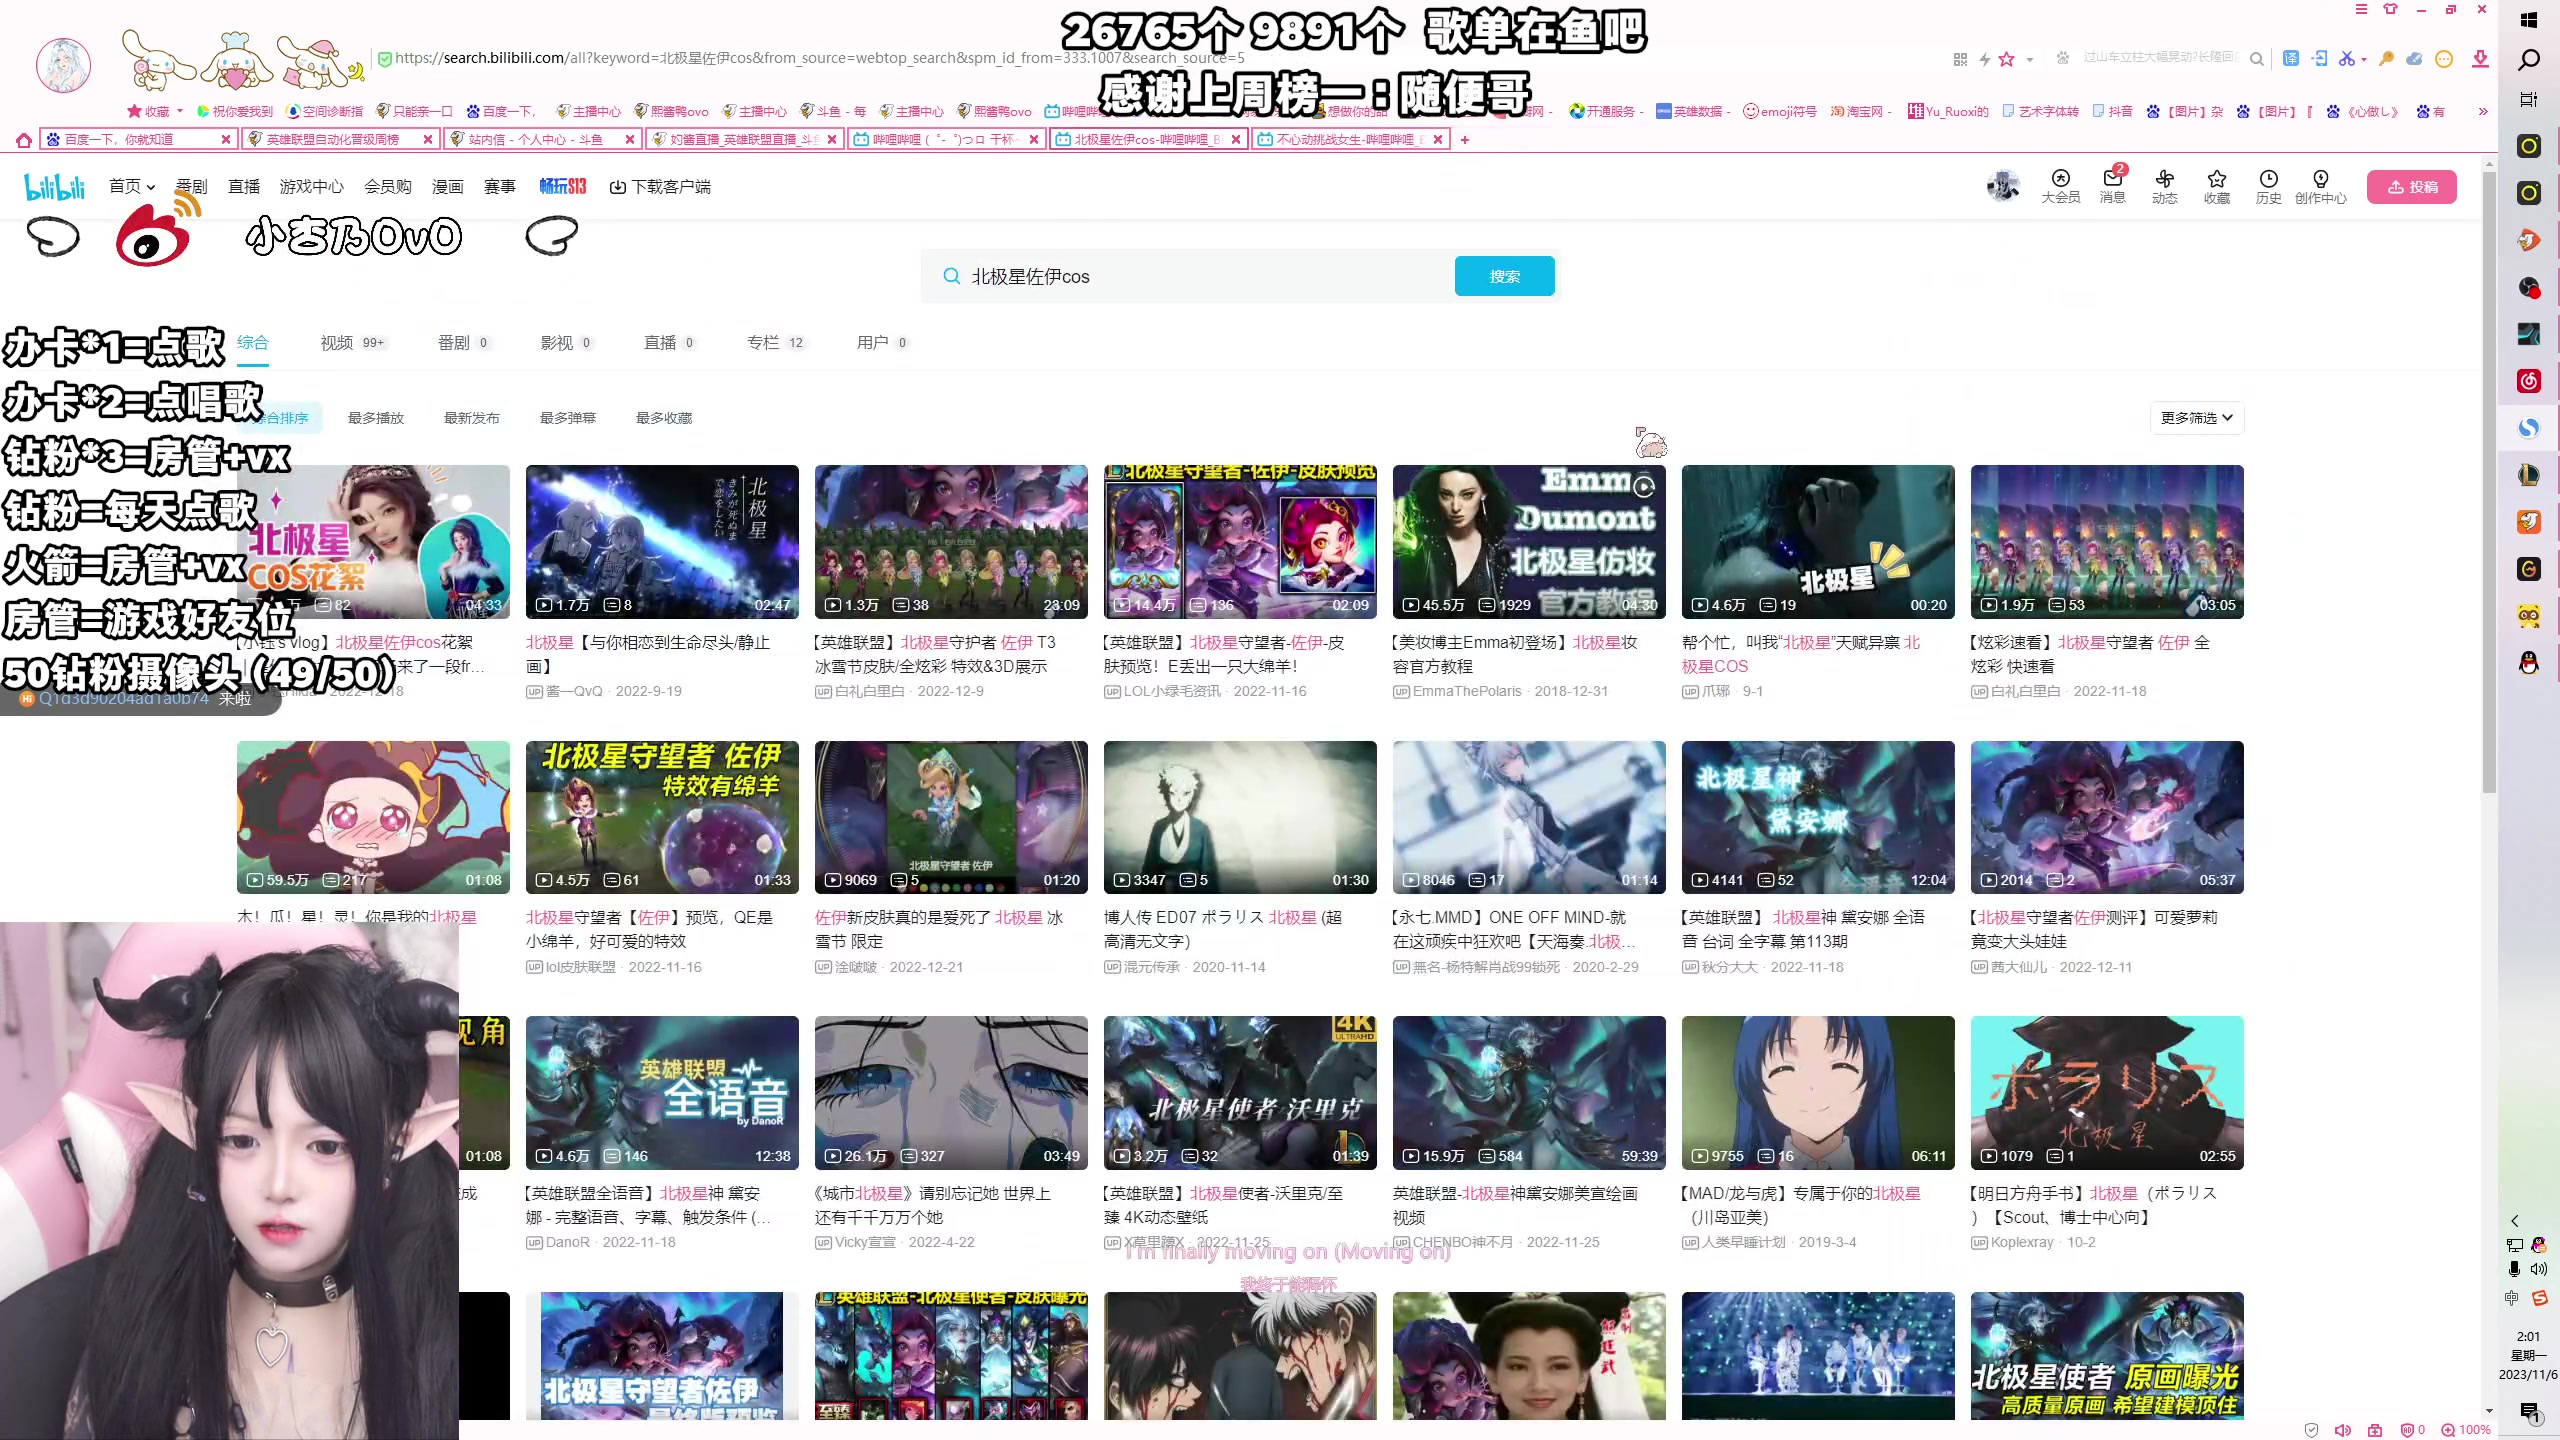This screenshot has width=2560, height=1440.
Task: Click zoom 100% control in status bar
Action: click(2465, 1430)
